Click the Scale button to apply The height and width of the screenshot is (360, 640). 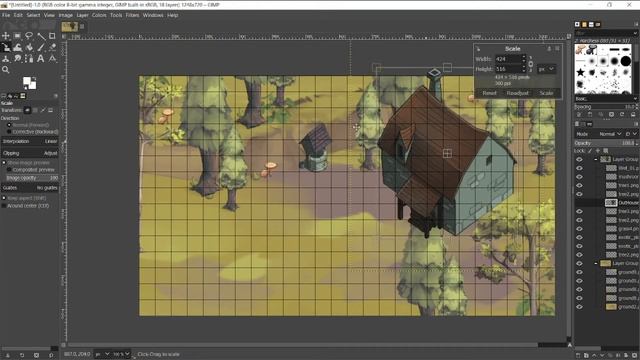[546, 93]
